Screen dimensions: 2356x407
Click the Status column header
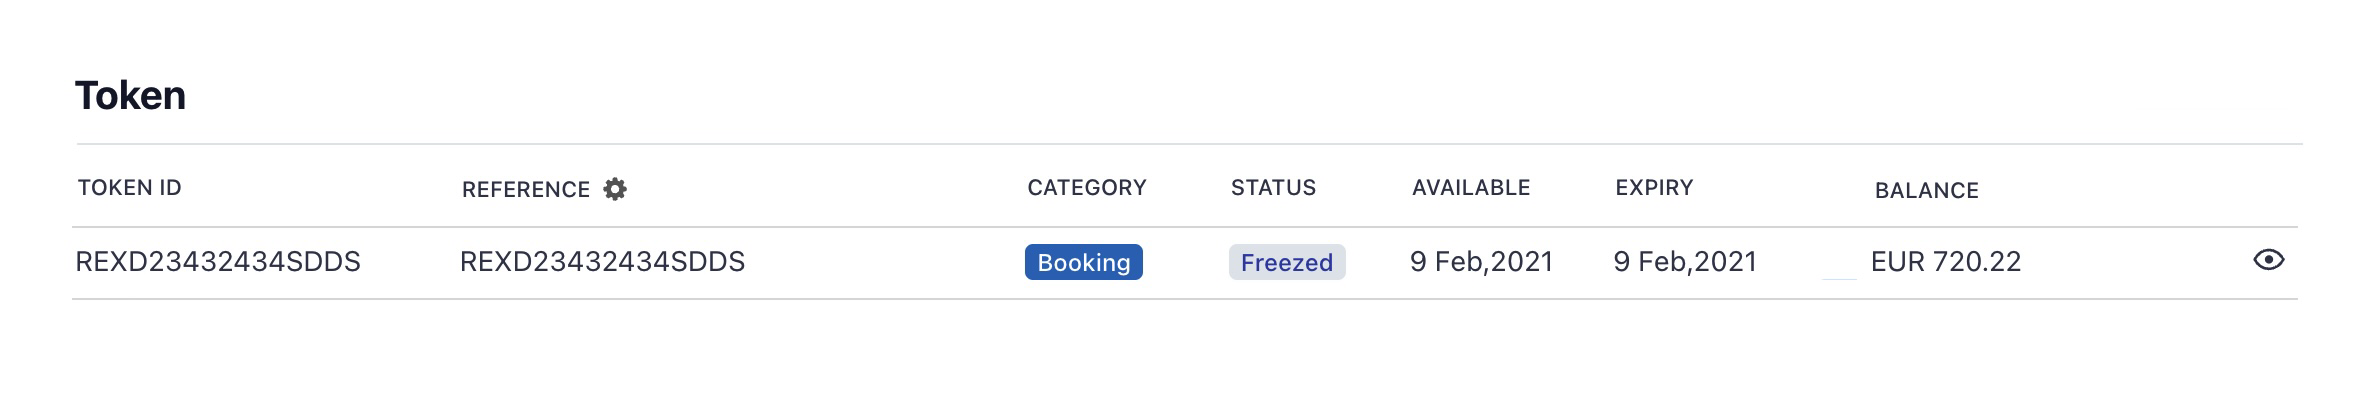pos(1273,188)
